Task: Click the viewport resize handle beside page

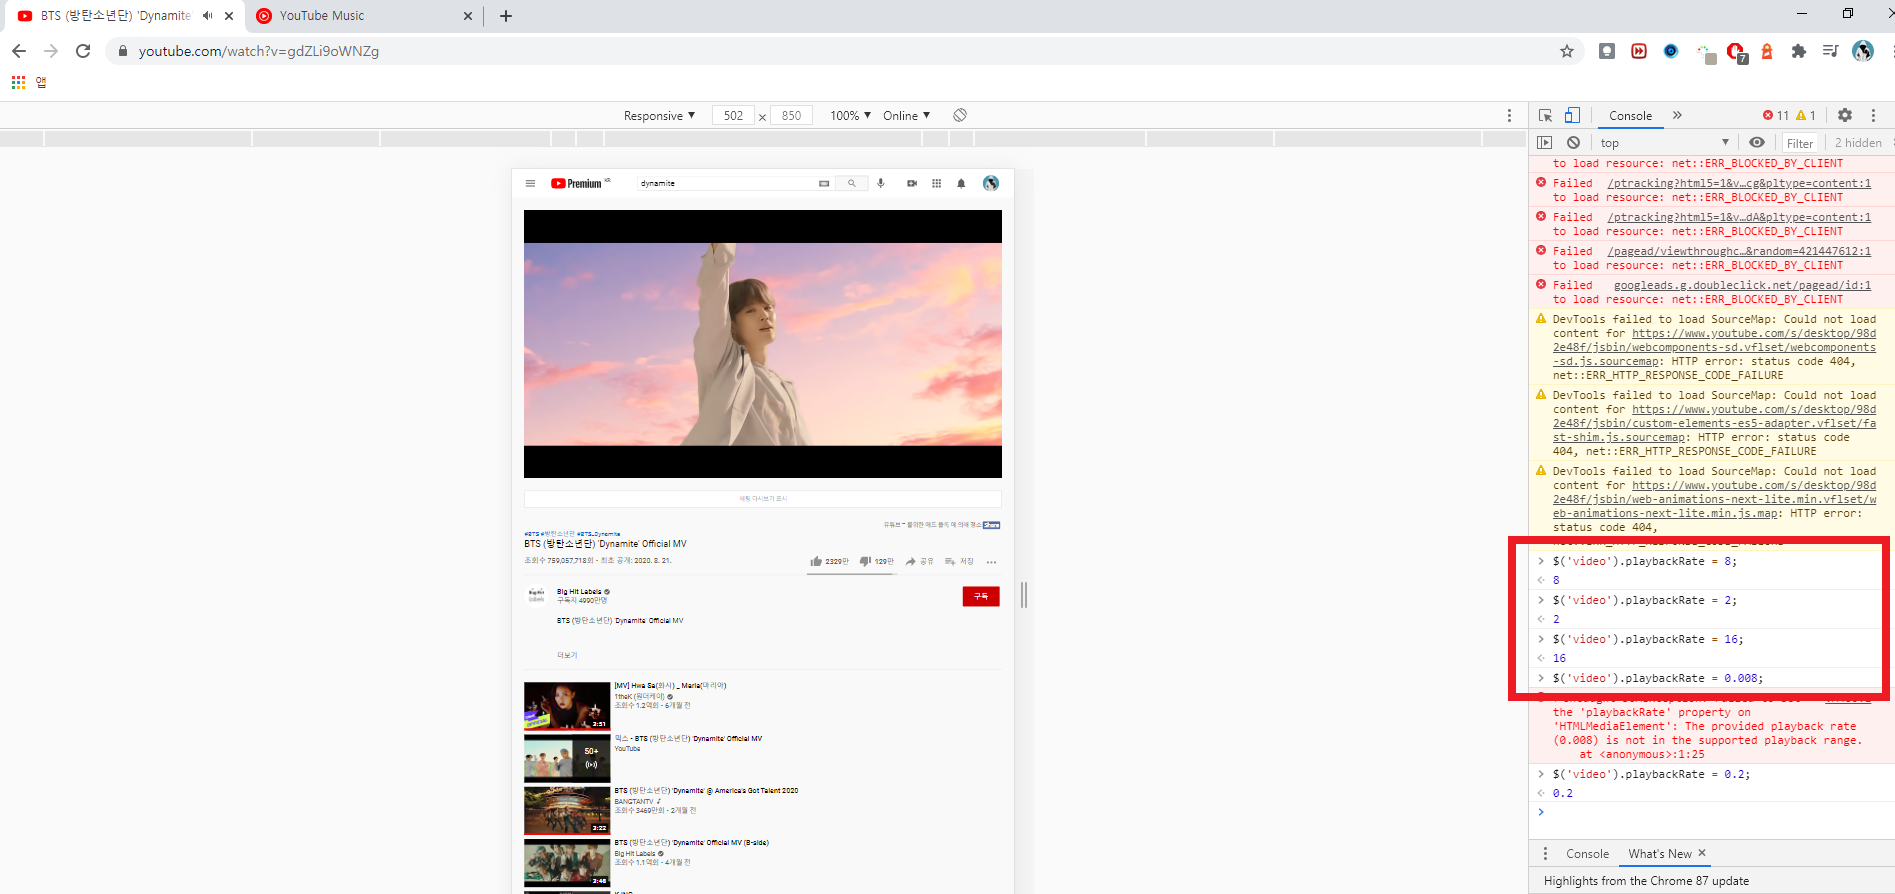Action: [x=1024, y=595]
